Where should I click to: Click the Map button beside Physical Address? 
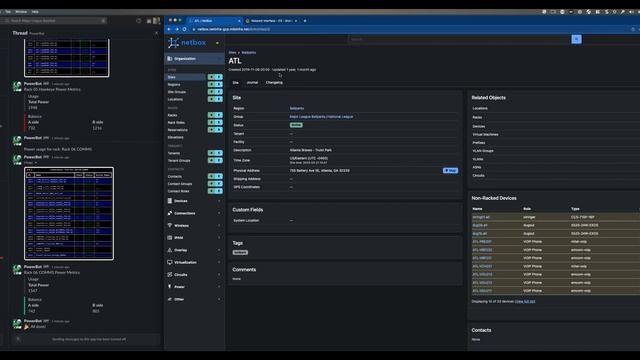click(x=450, y=171)
